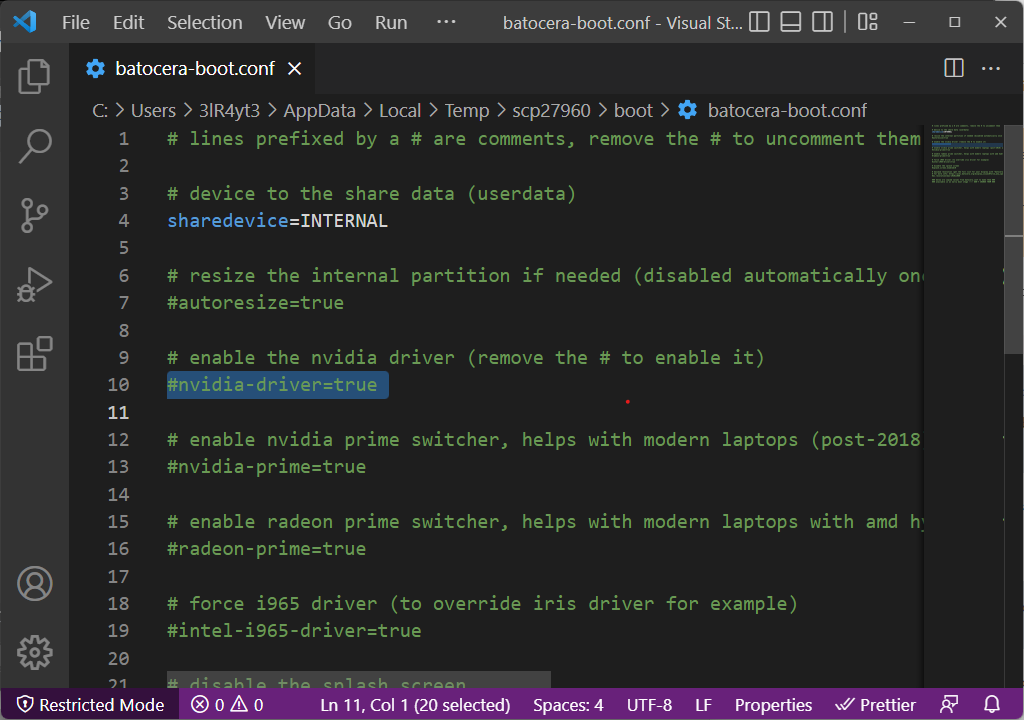Open the Run and Debug view
This screenshot has width=1024, height=720.
tap(34, 285)
